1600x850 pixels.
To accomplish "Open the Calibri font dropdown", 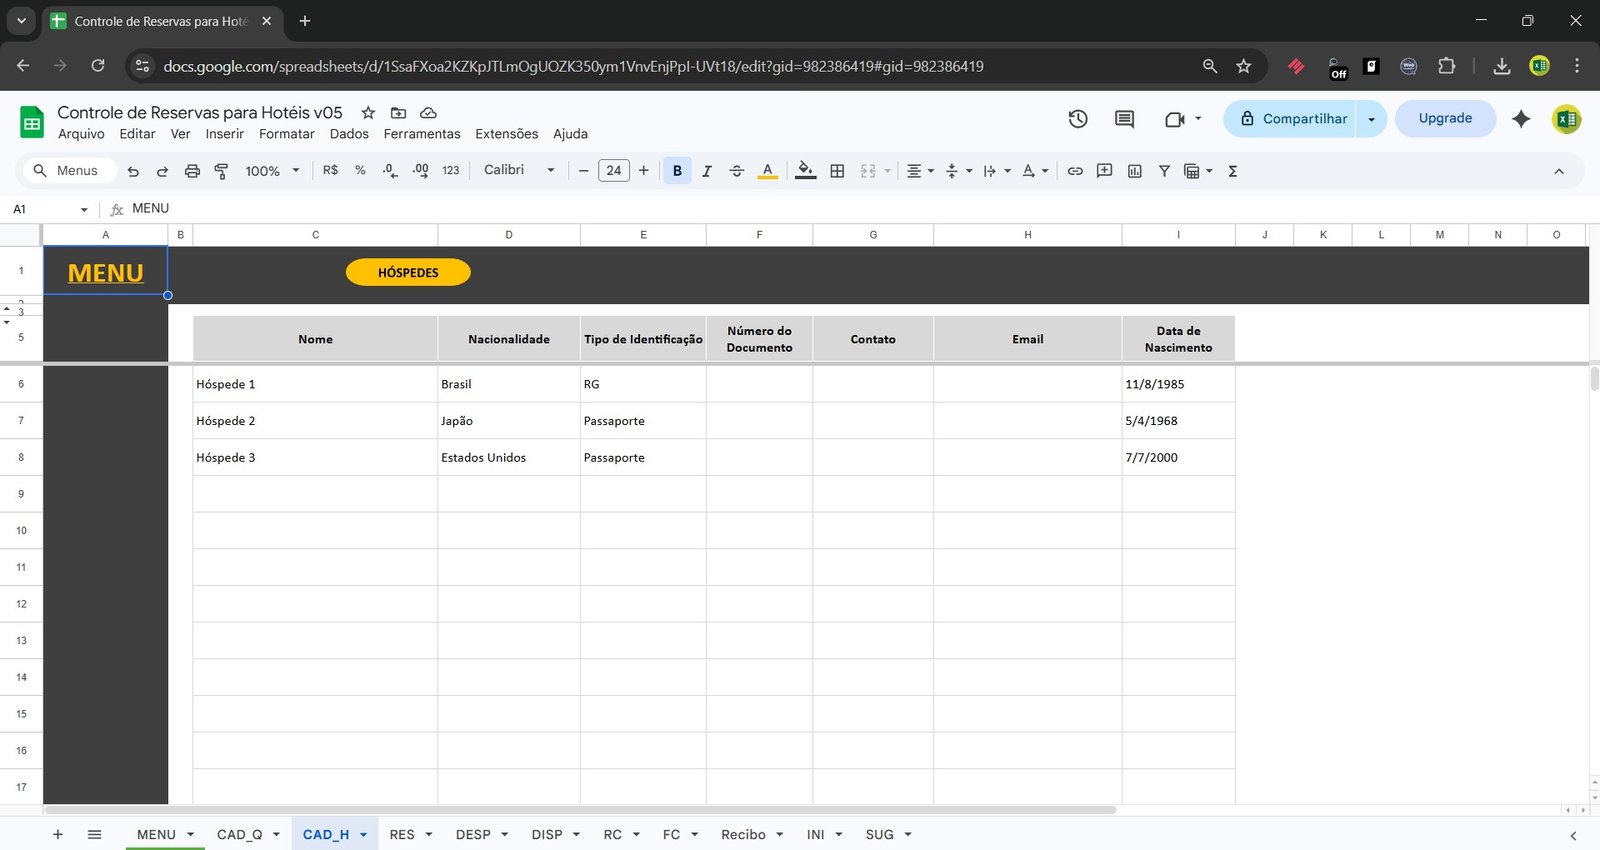I will tap(519, 171).
